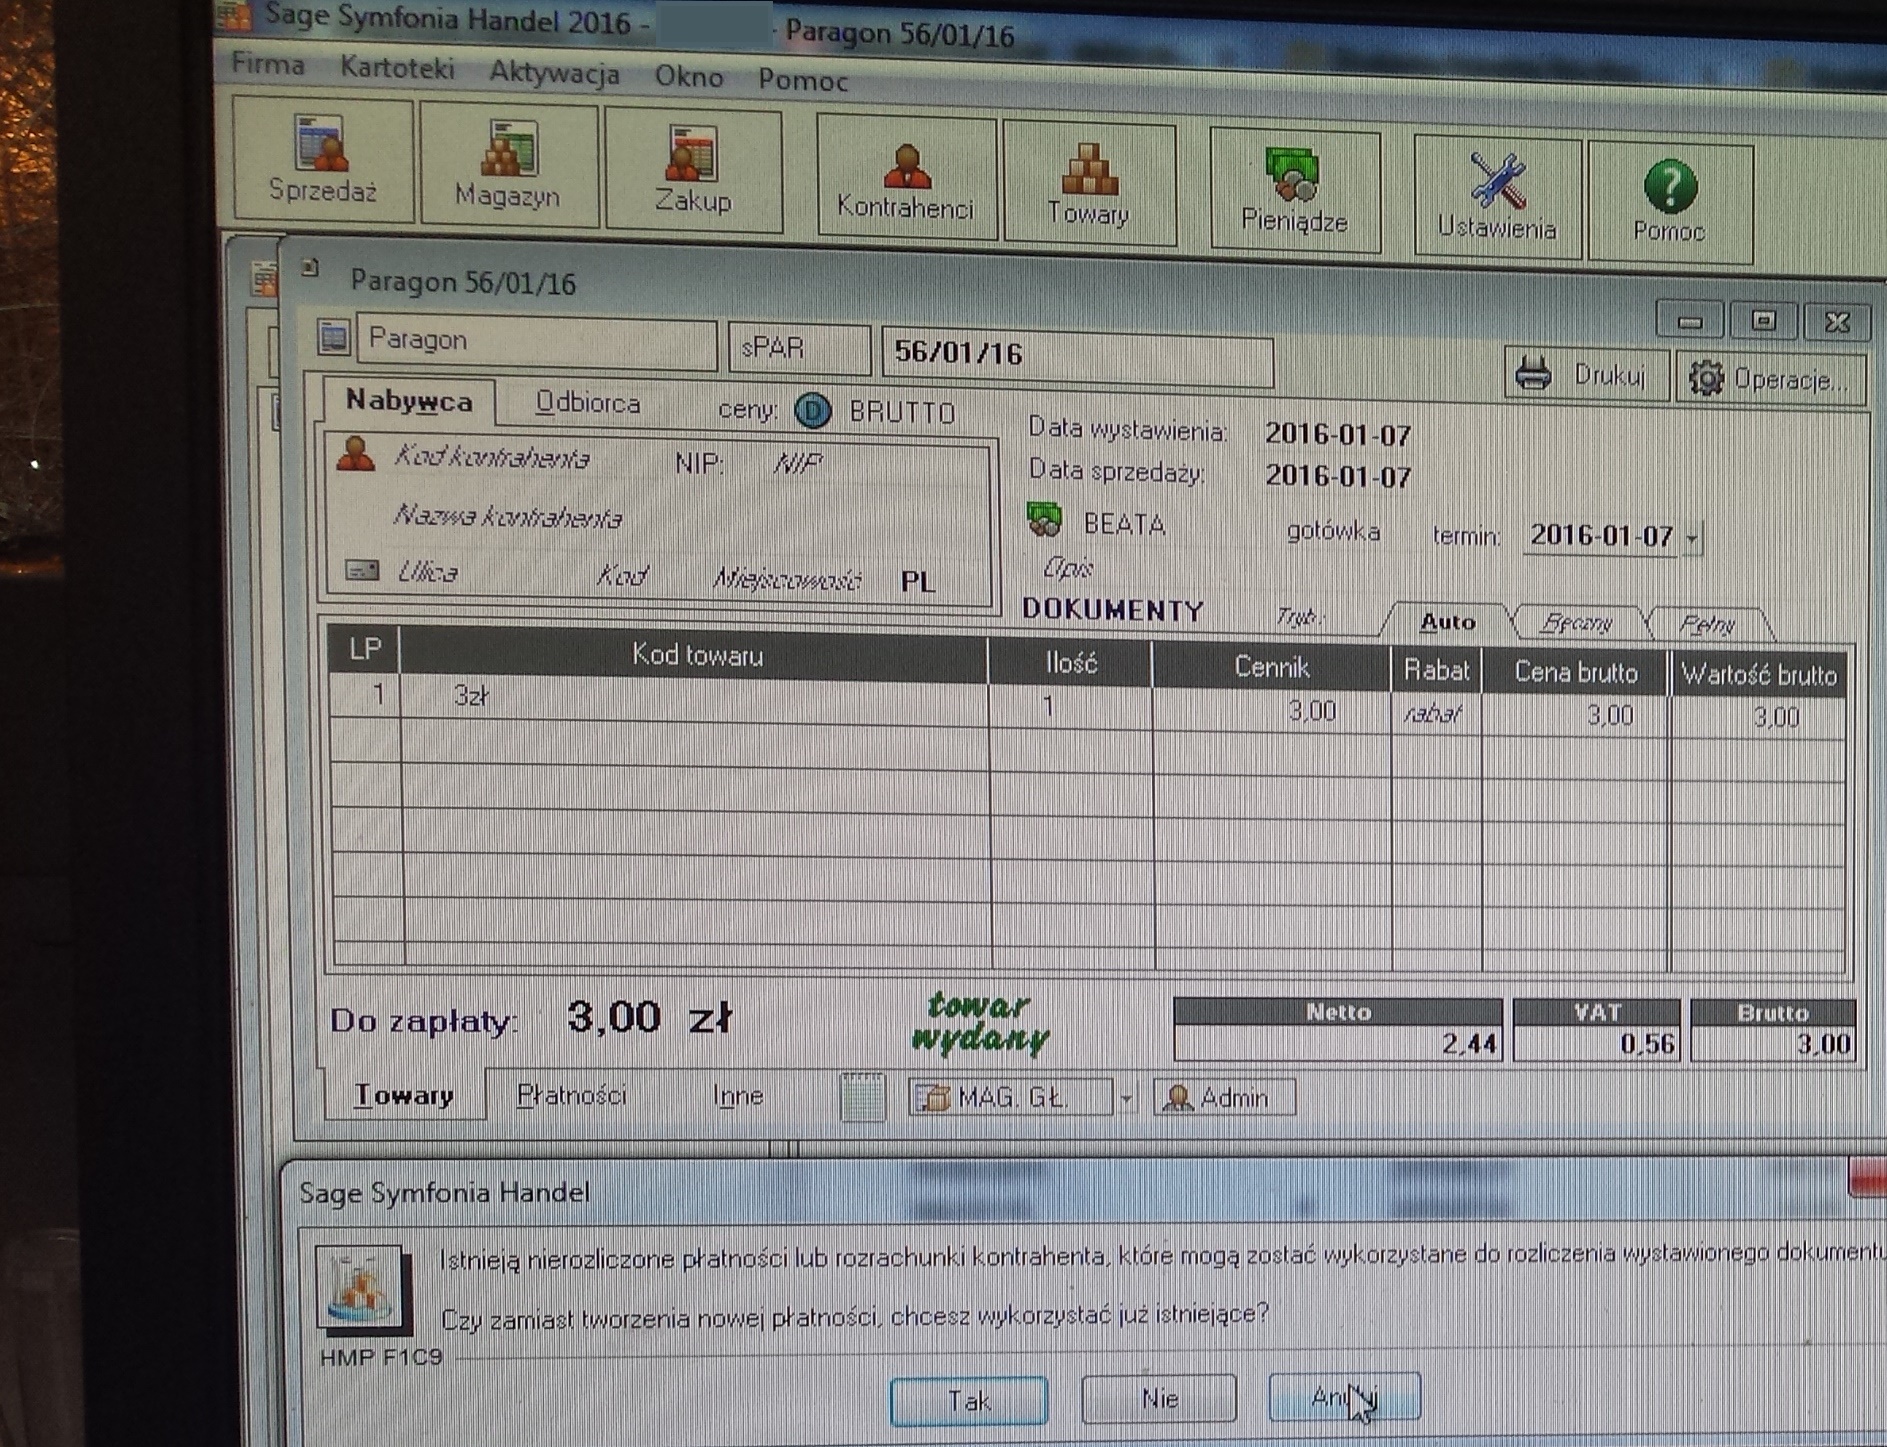Click the dialog information image icon
This screenshot has width=1887, height=1447.
pyautogui.click(x=363, y=1290)
